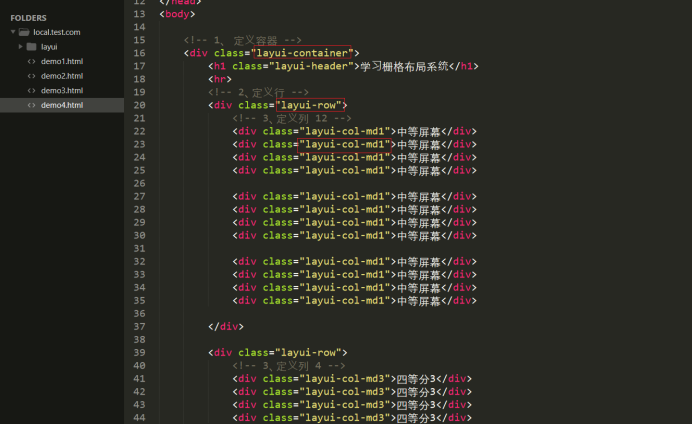
Task: Collapse the local.test.com folder arrow
Action: pyautogui.click(x=13, y=32)
